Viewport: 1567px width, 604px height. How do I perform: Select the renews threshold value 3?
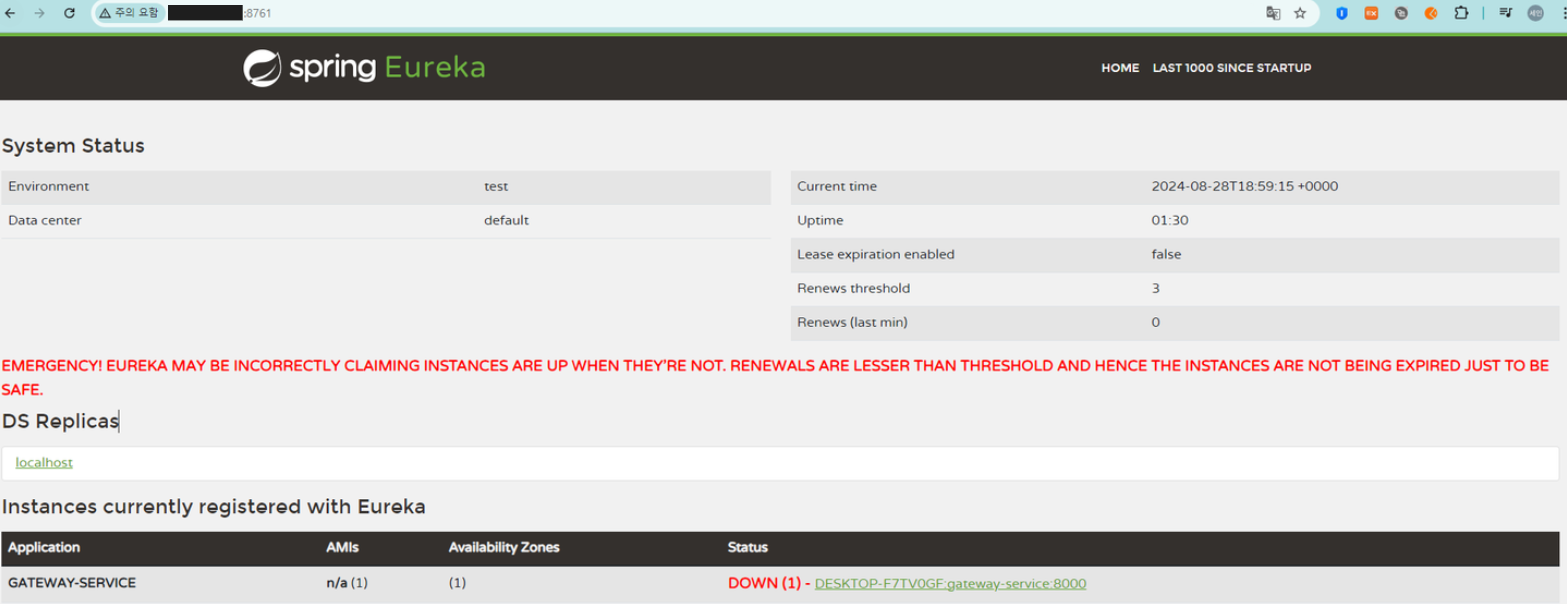click(1156, 288)
